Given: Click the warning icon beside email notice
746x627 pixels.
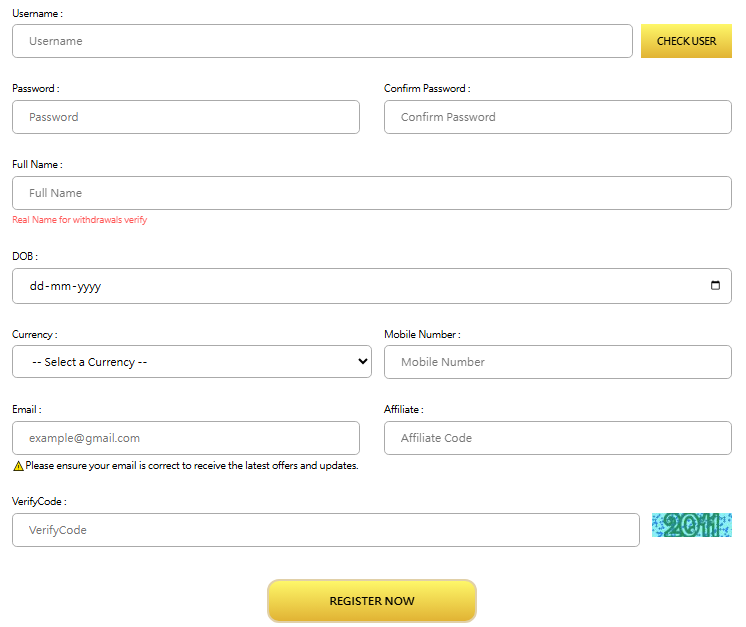Looking at the screenshot, I should coord(18,466).
